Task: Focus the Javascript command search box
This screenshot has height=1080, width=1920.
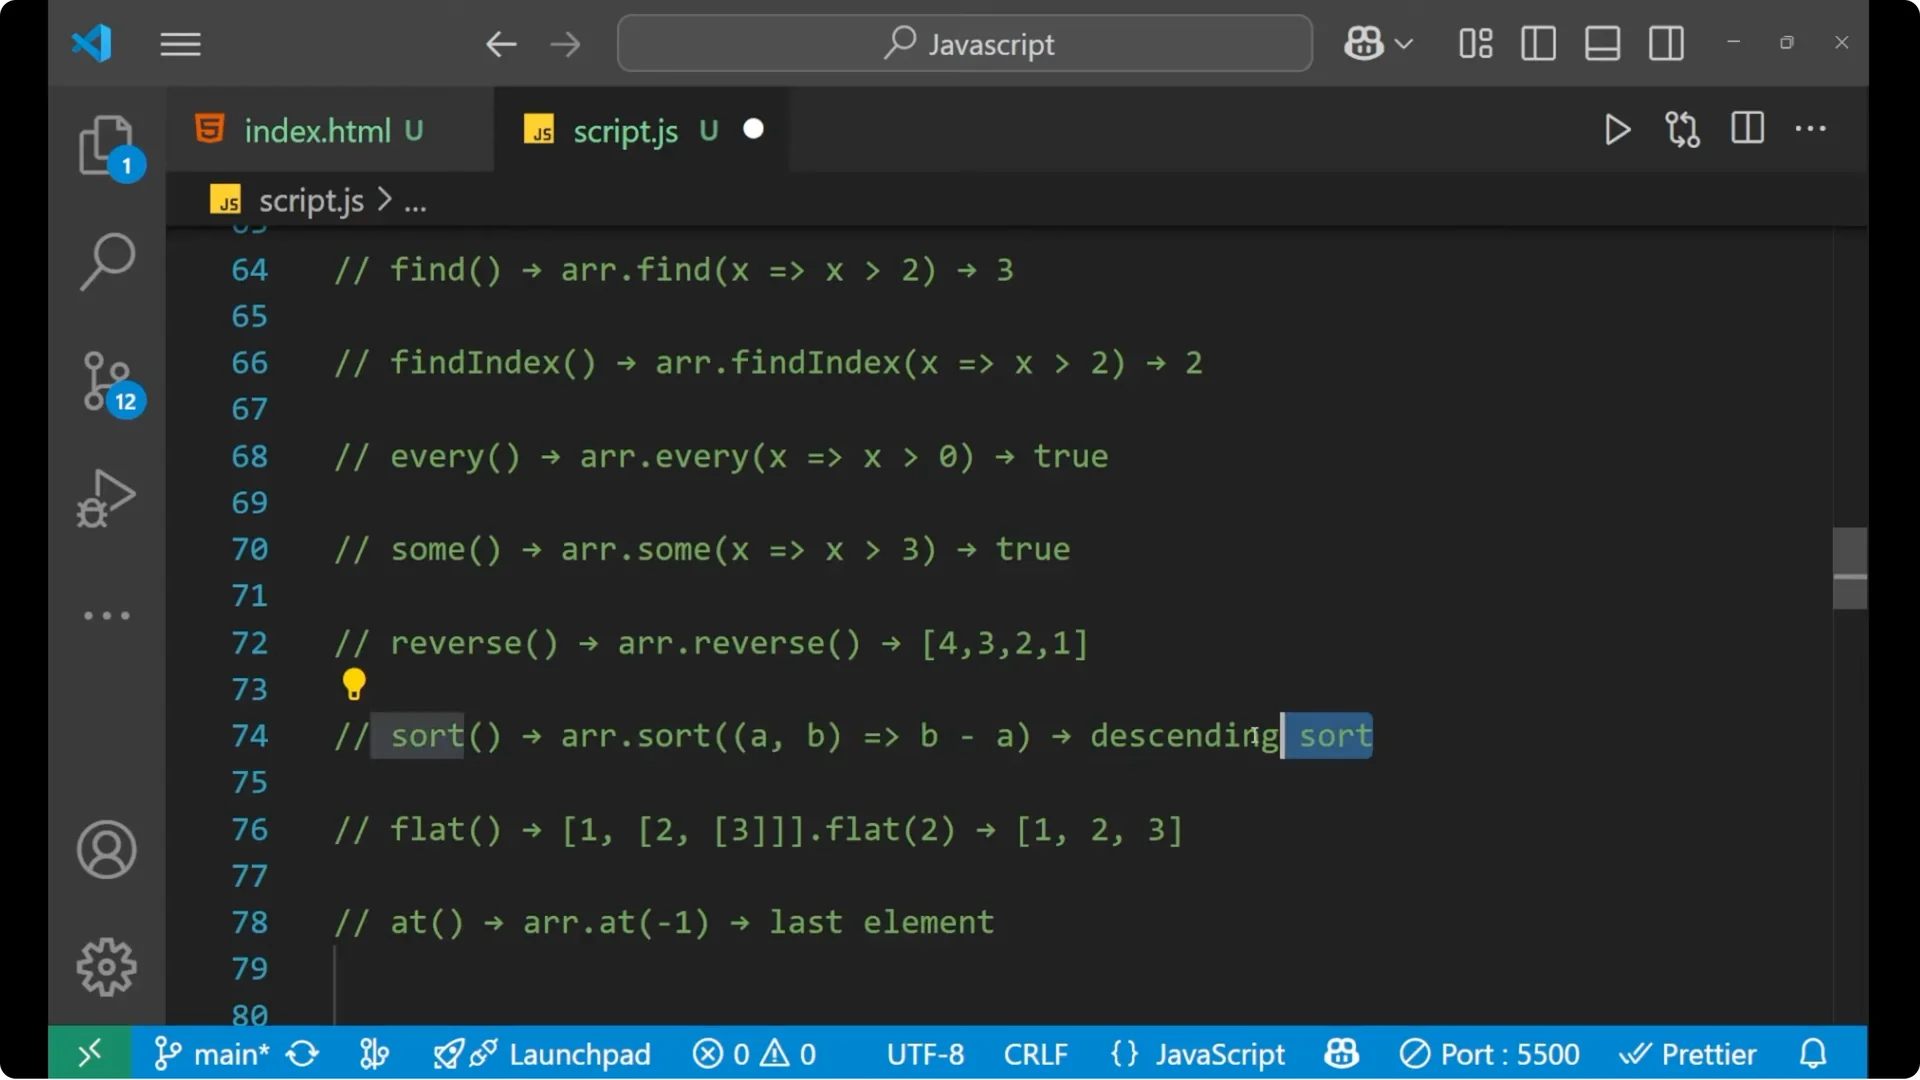Action: tap(963, 43)
